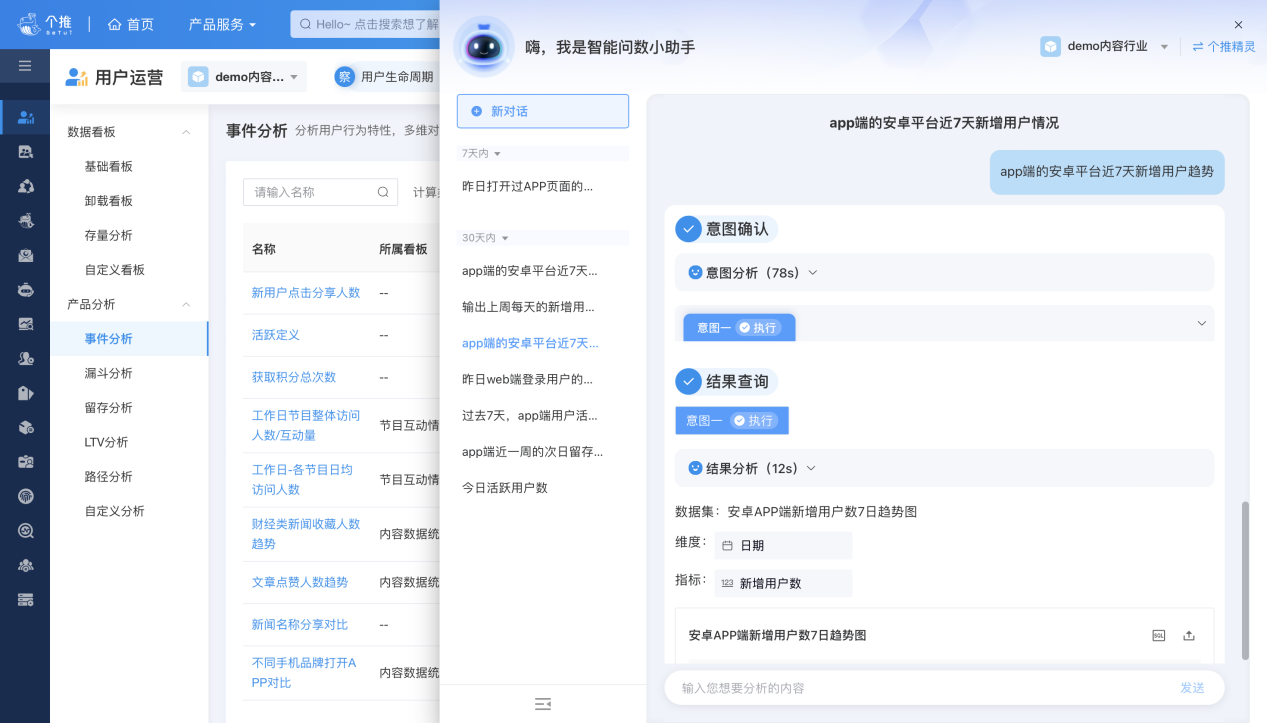Close the assistant panel with the X

tap(1238, 24)
